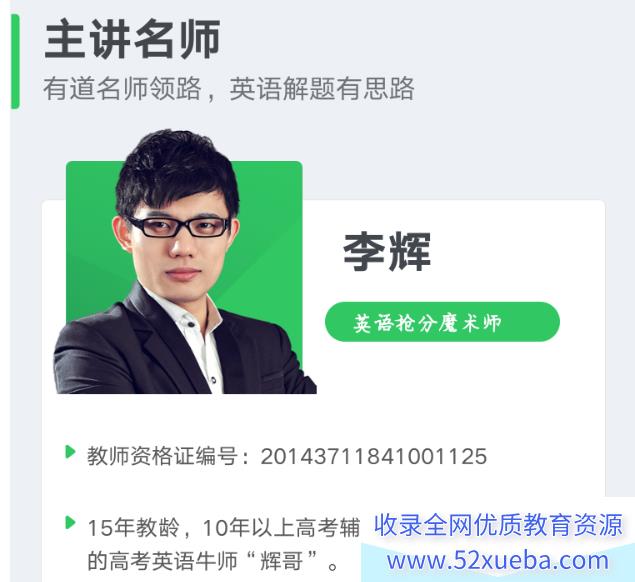
Task: Click the green vertical bar beside 主讲名师
Action: pyautogui.click(x=15, y=61)
